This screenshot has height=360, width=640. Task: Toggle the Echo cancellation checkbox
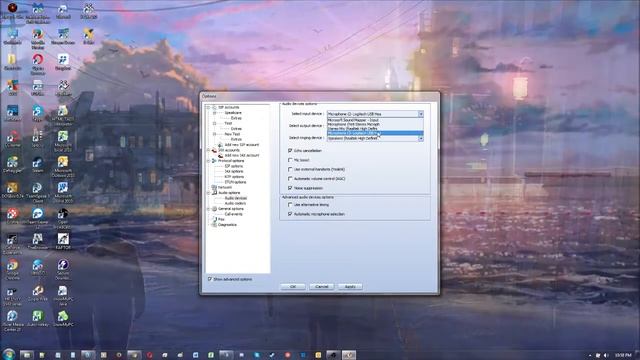290,151
